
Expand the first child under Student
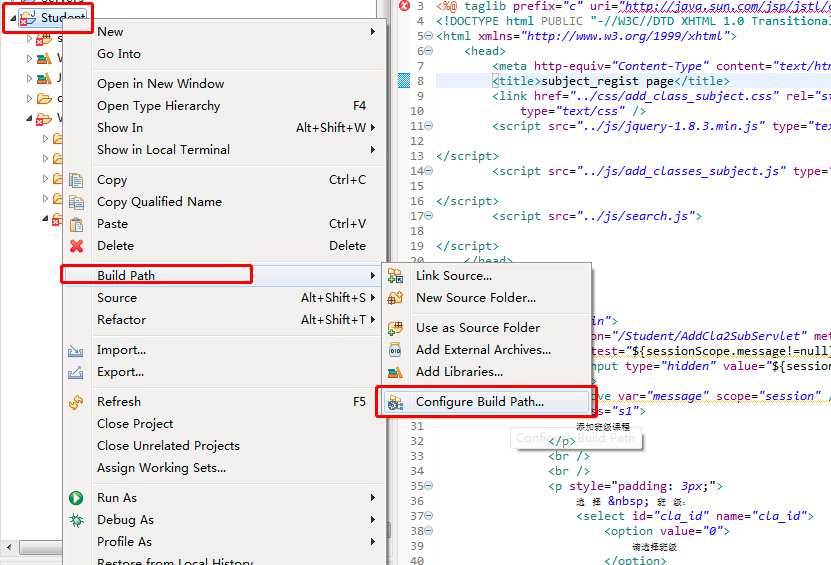pos(30,38)
